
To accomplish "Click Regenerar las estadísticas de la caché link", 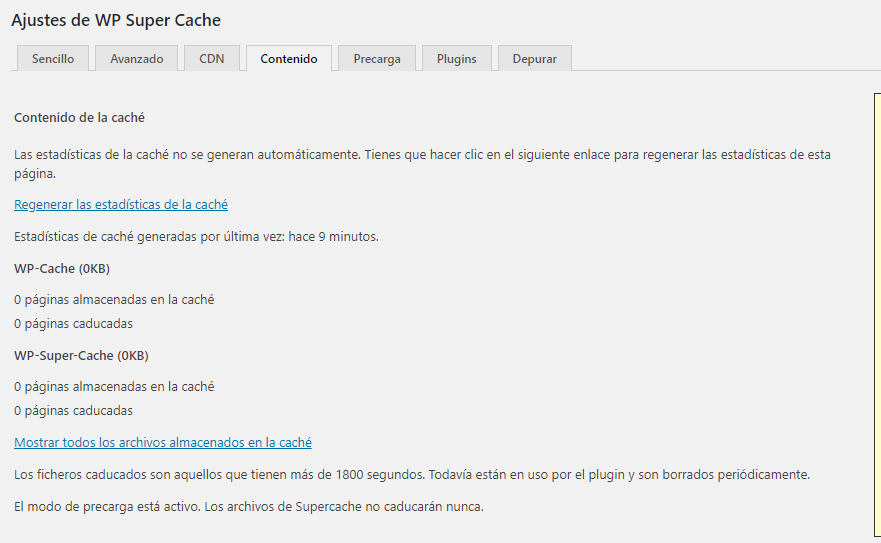I will pyautogui.click(x=121, y=205).
